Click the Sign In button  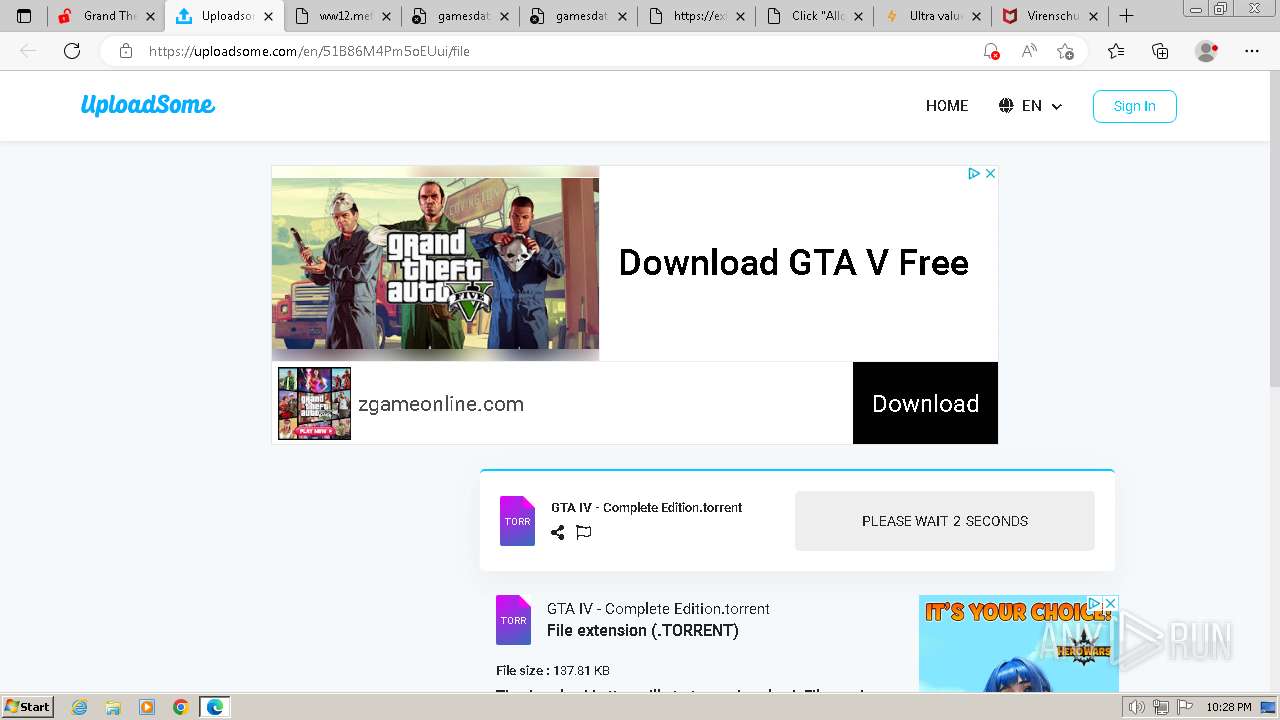point(1134,106)
